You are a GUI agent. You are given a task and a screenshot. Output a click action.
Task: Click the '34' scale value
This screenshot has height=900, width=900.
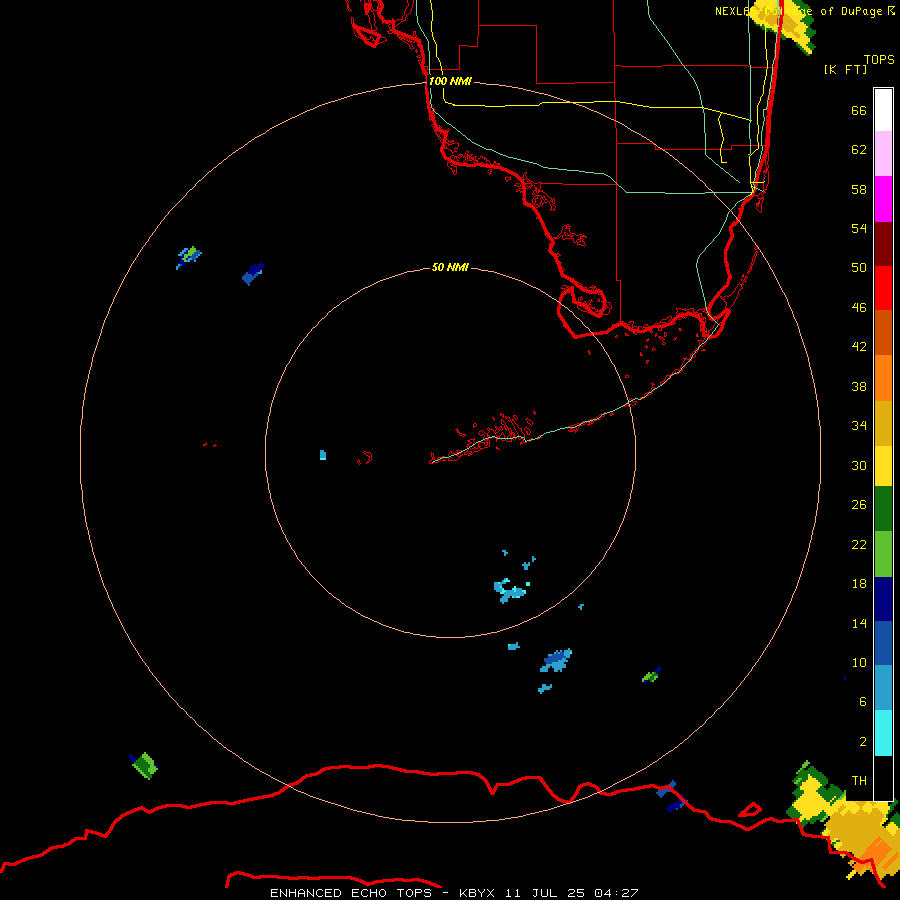pyautogui.click(x=859, y=426)
